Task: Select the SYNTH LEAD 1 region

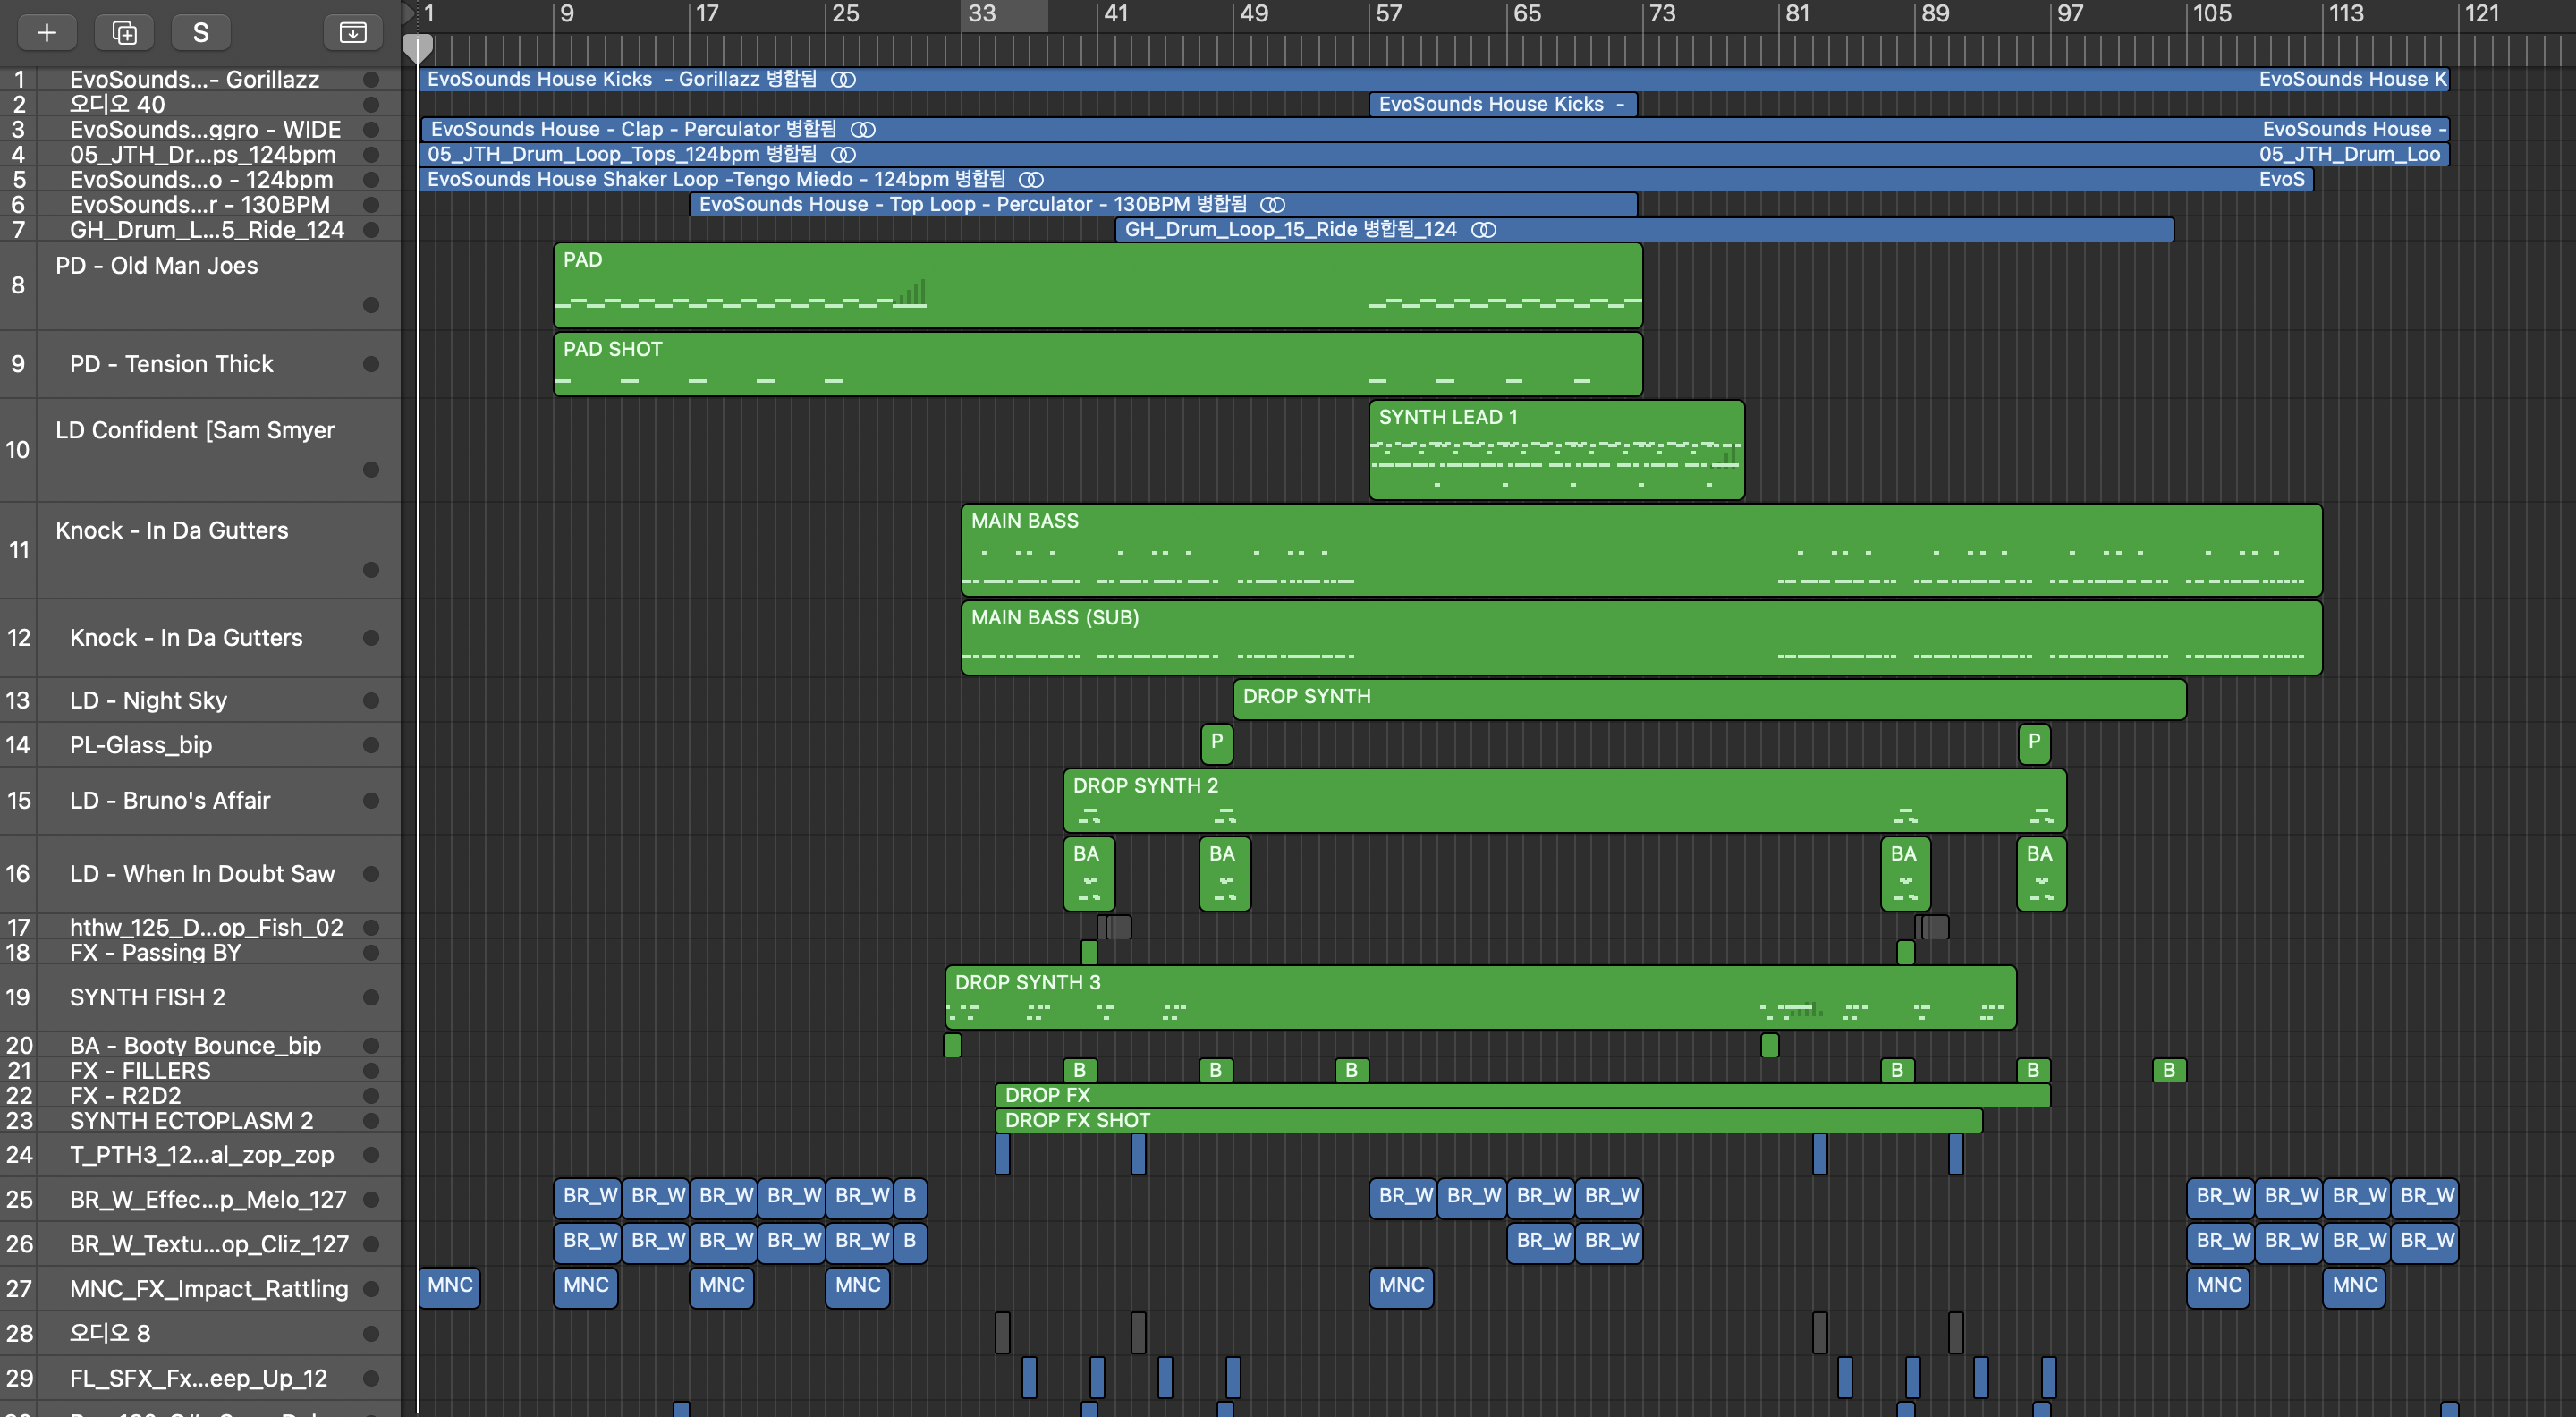Action: (1557, 450)
